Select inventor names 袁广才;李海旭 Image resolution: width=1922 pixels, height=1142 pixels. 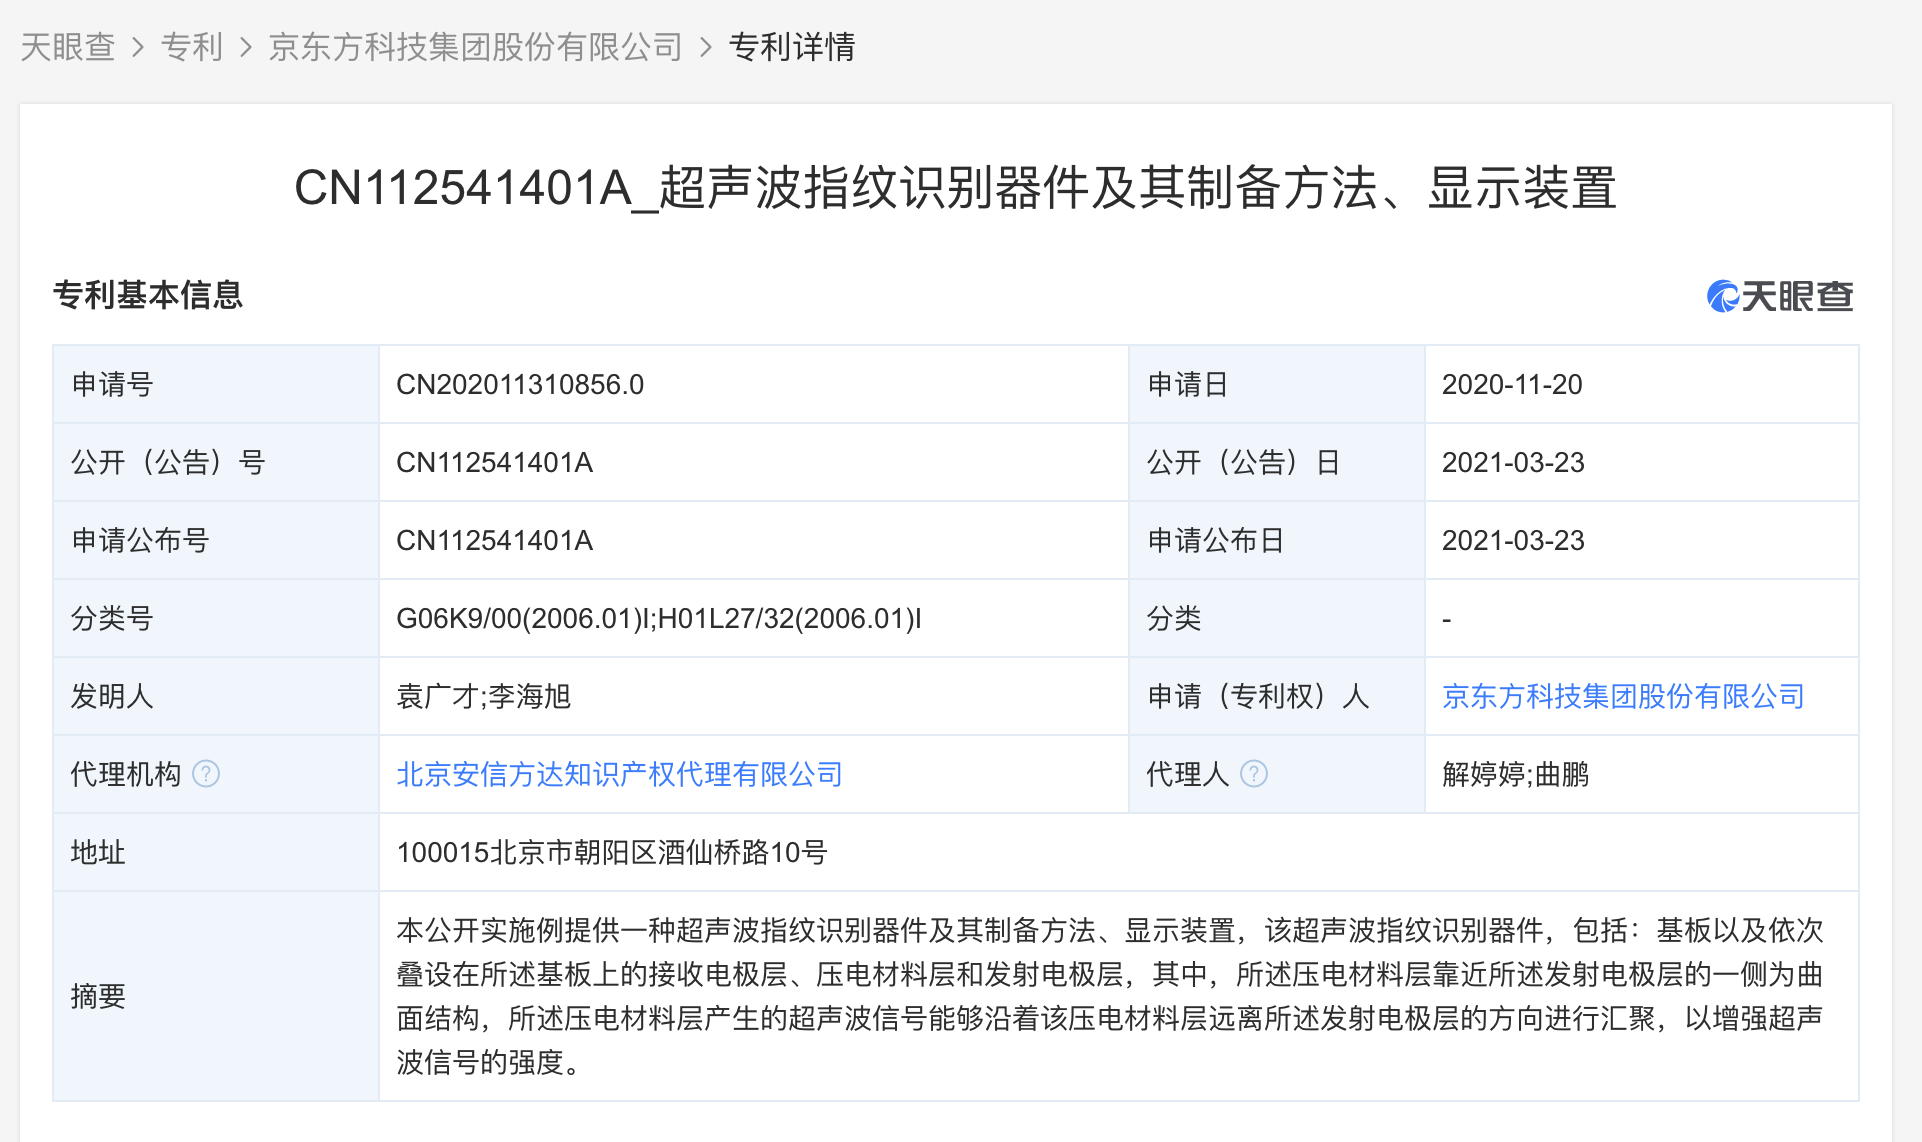click(484, 696)
